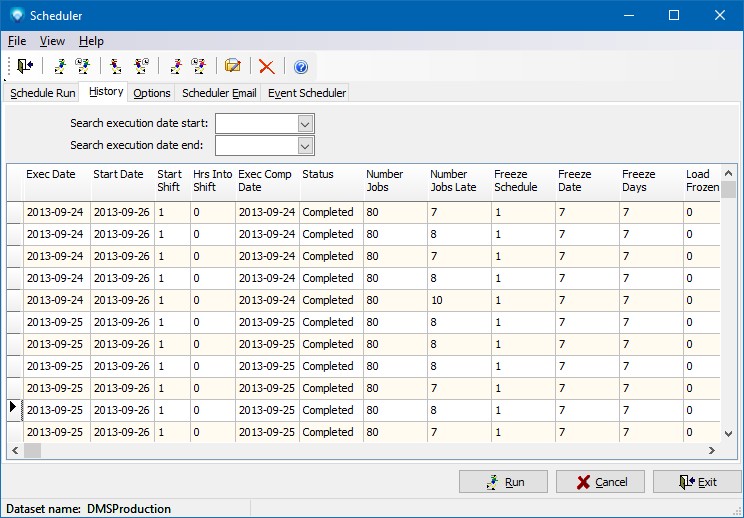The image size is (744, 518).
Task: Open the View menu
Action: click(52, 41)
